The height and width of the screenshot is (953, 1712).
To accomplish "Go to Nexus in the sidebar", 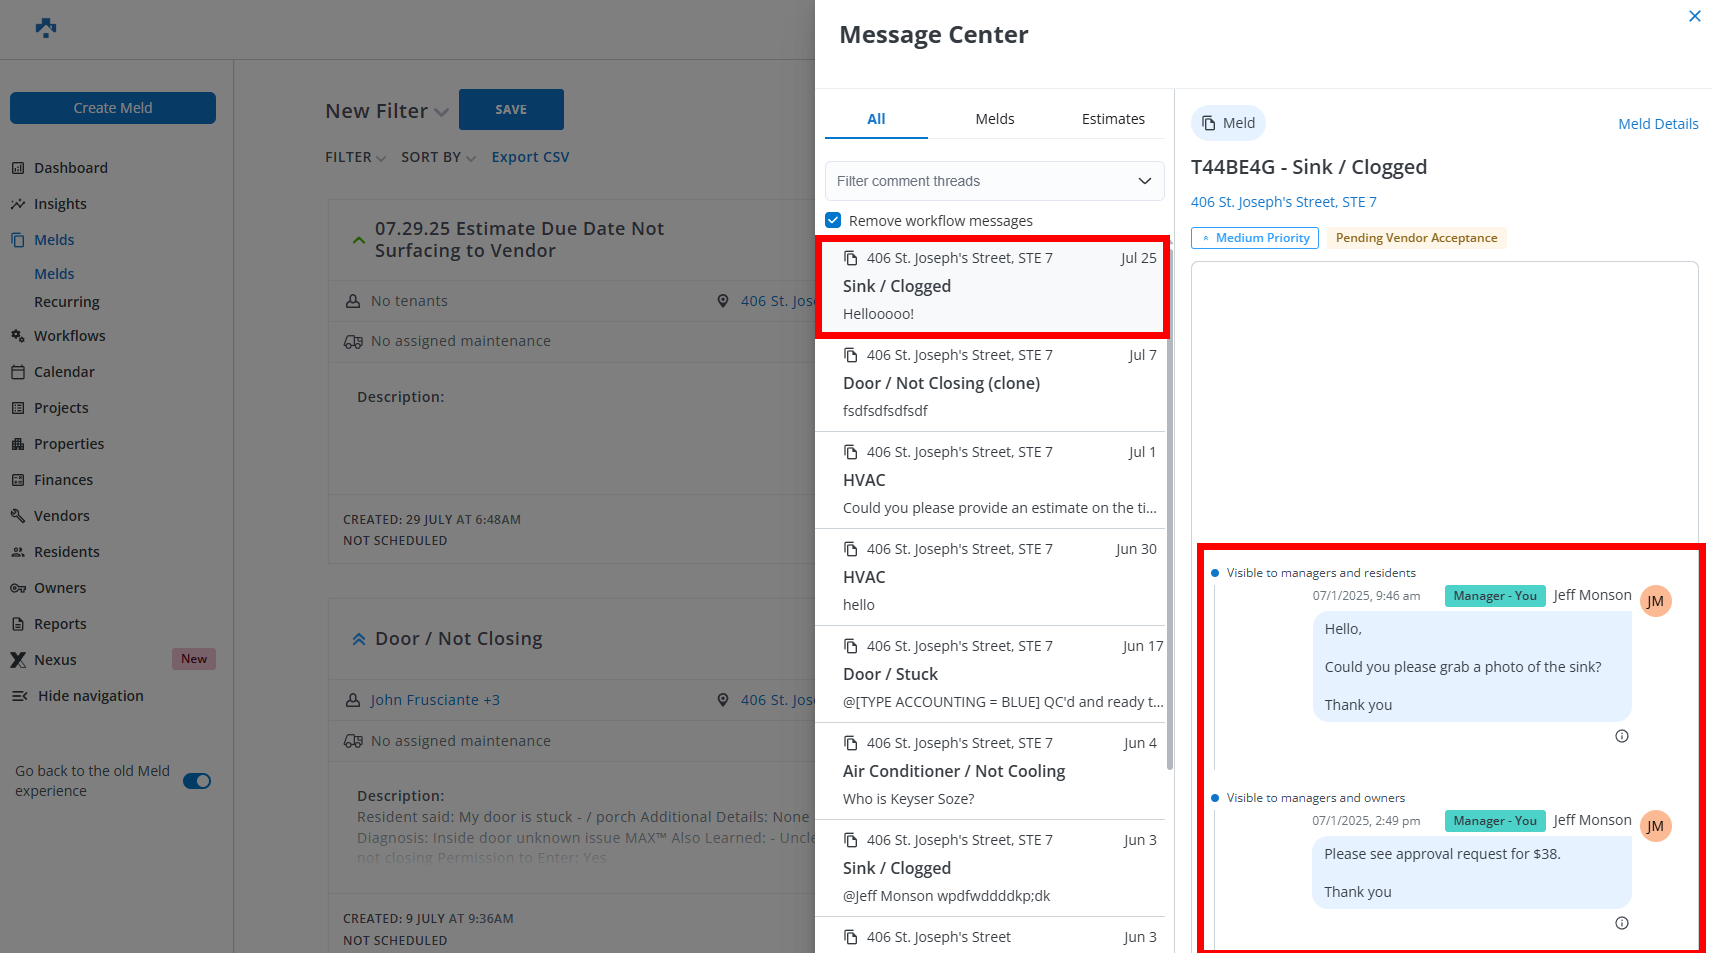I will tap(55, 660).
